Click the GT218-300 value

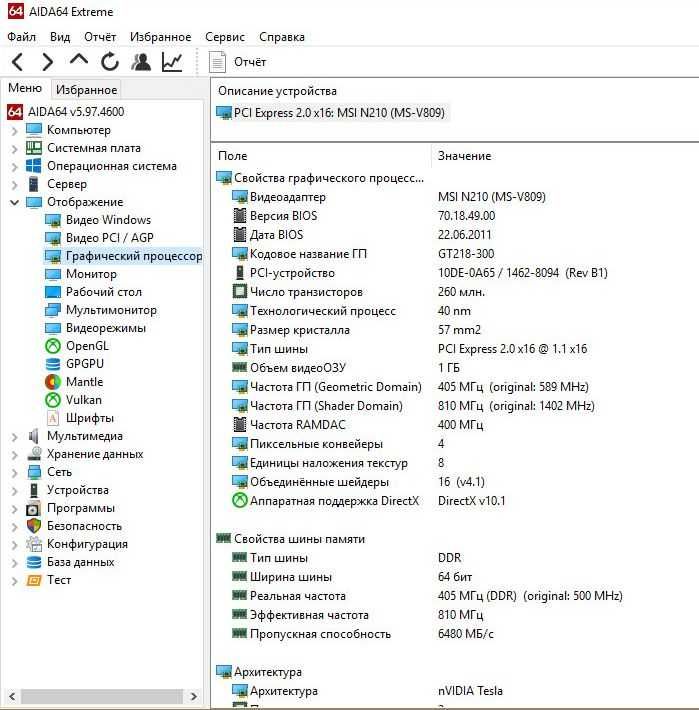pyautogui.click(x=466, y=254)
